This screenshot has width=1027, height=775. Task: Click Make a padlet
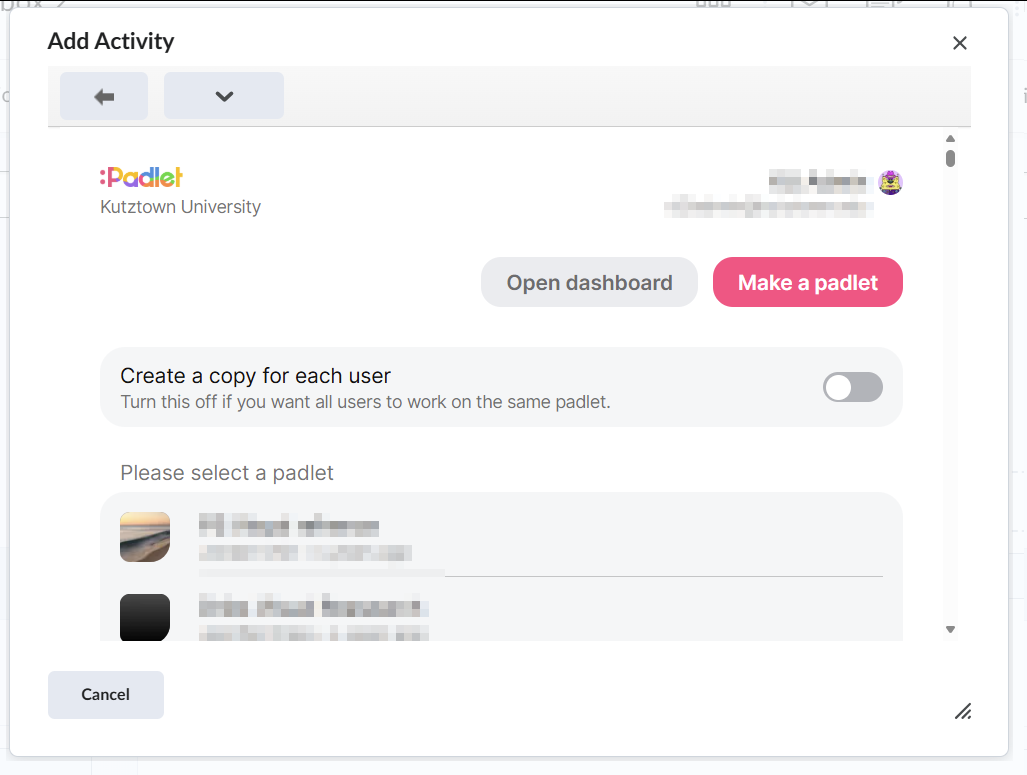coord(808,282)
